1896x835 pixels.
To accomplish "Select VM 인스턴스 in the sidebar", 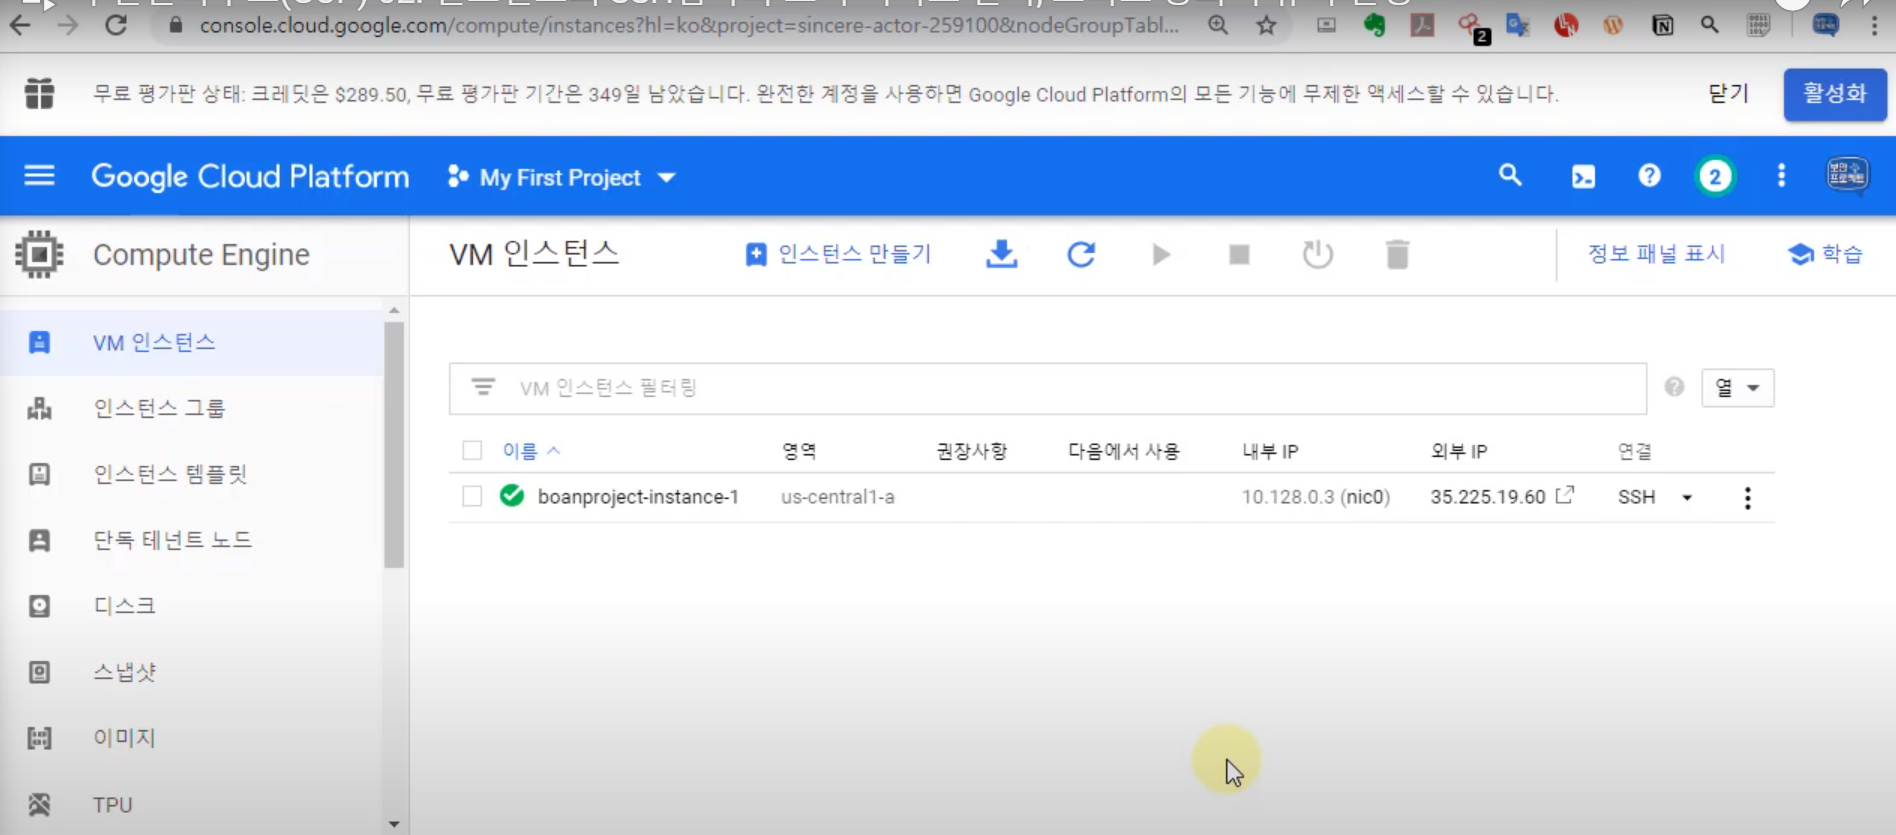I will 192,342.
